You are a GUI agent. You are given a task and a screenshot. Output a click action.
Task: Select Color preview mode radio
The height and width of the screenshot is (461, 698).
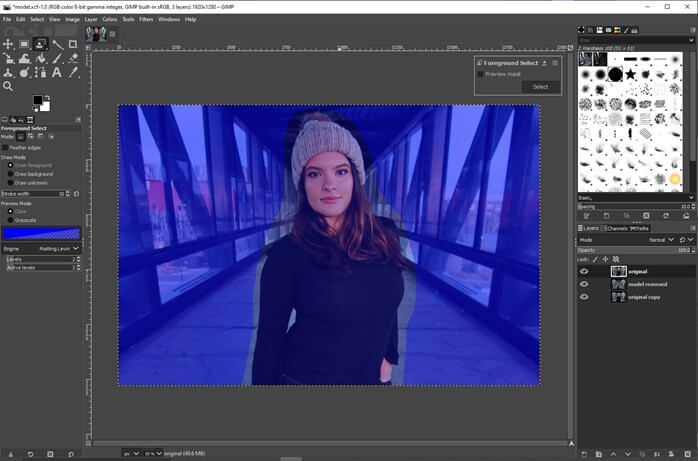(10, 211)
